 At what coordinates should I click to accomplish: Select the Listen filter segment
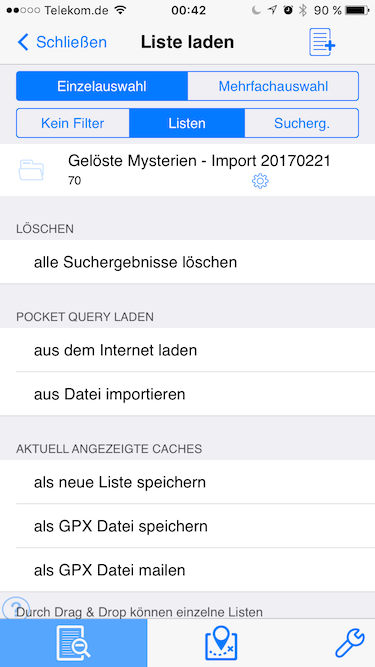tap(187, 123)
